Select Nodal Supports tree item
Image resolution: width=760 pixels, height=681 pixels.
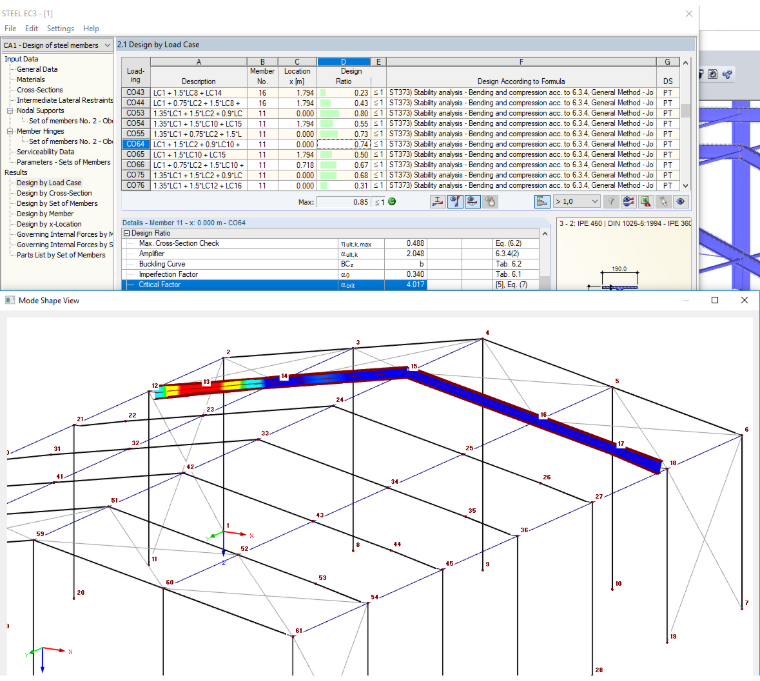coord(40,111)
